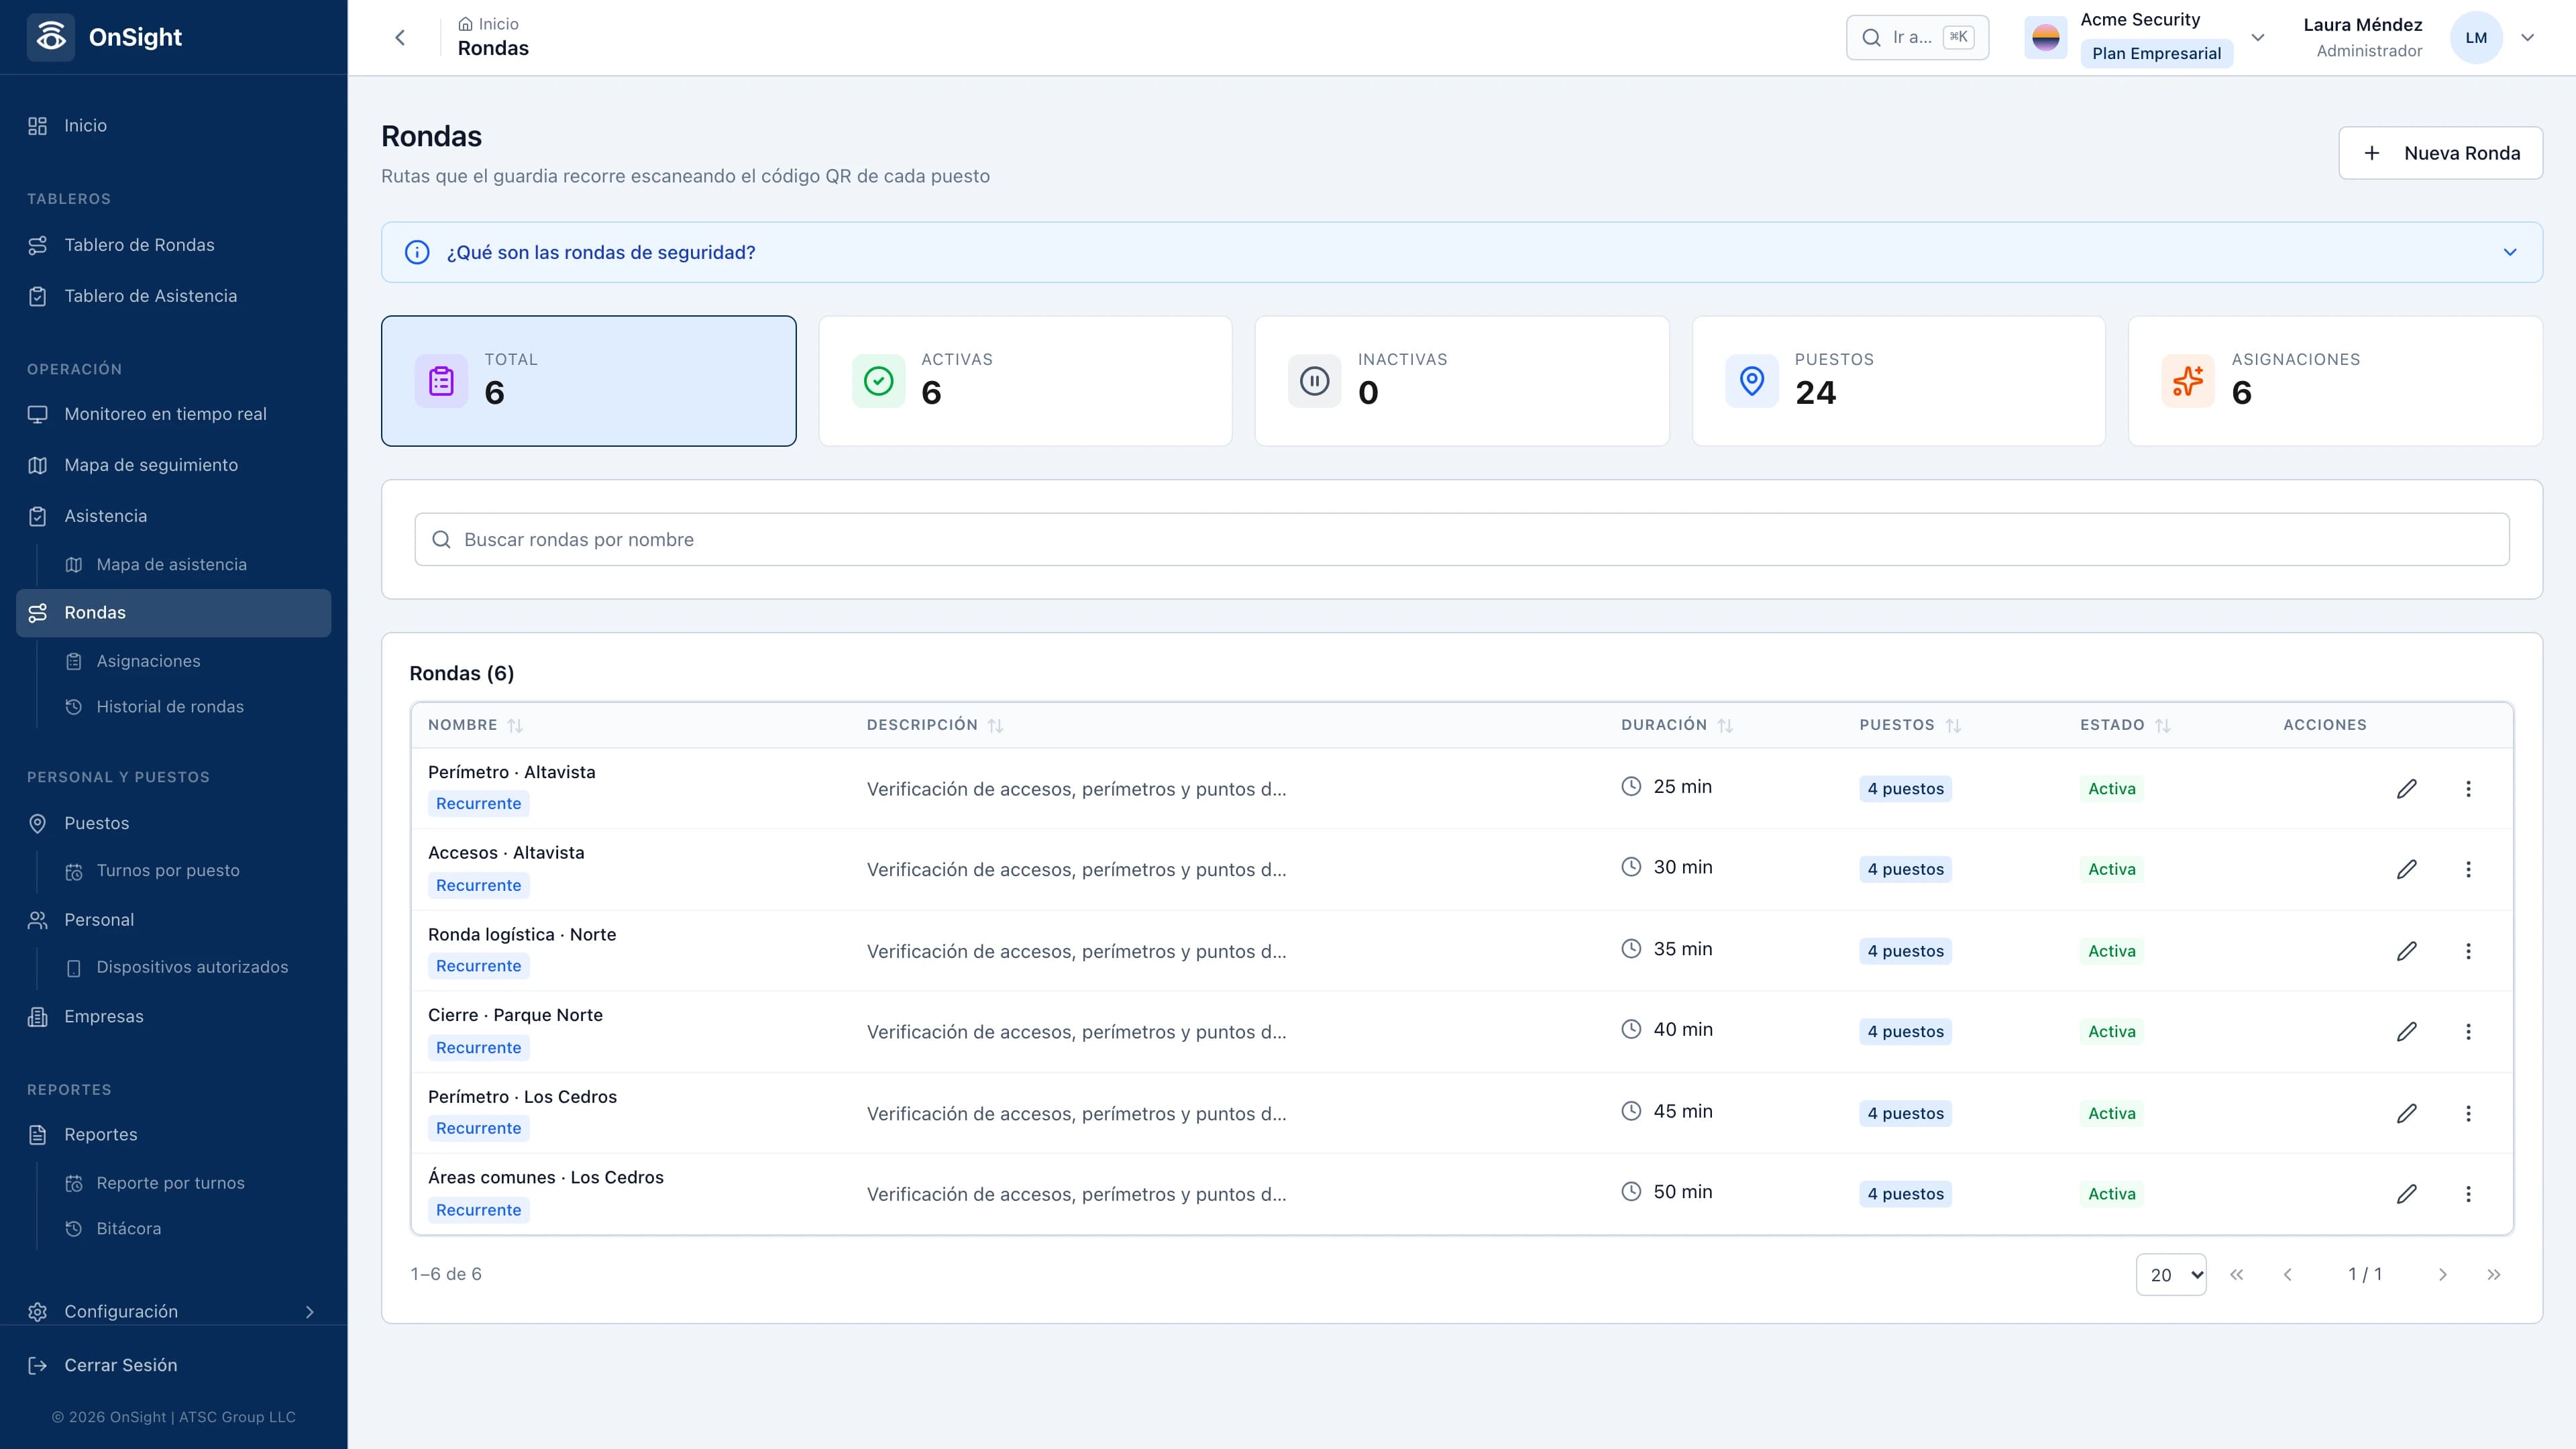Expand the '¿Qué son las rondas de seguridad?' panel
2576x1449 pixels.
click(x=1462, y=252)
